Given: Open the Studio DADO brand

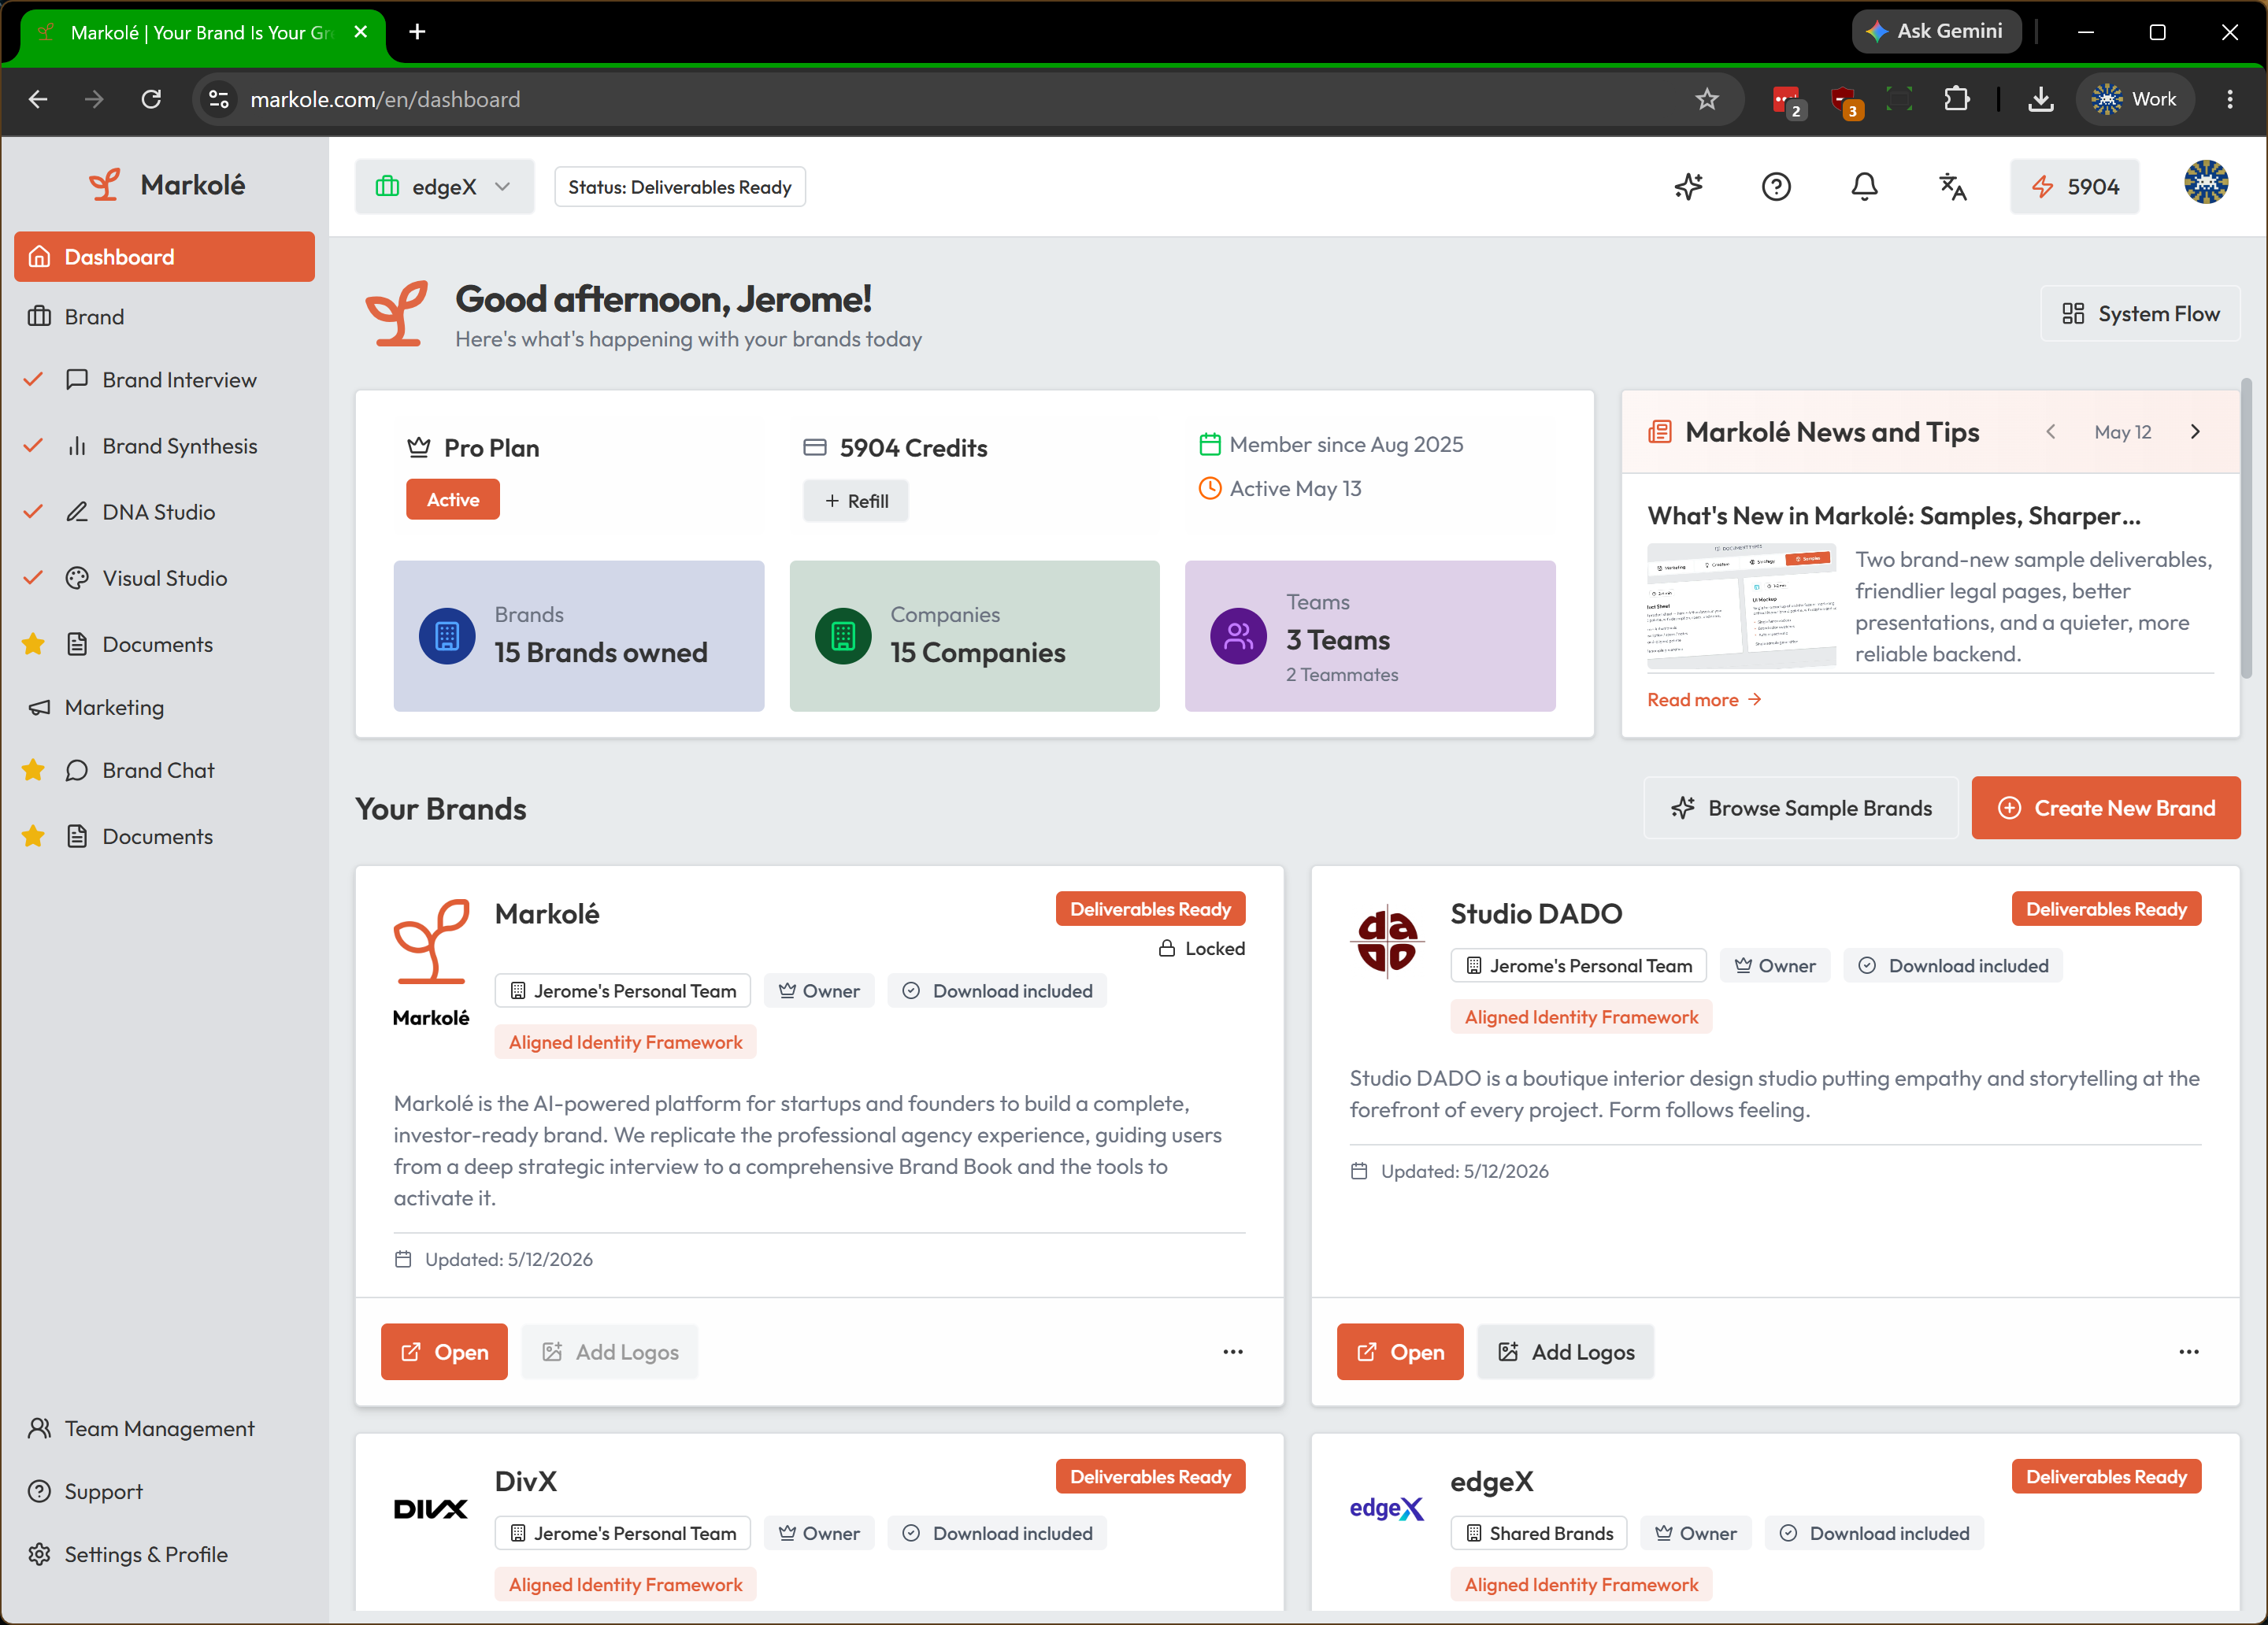Looking at the screenshot, I should click(1400, 1352).
